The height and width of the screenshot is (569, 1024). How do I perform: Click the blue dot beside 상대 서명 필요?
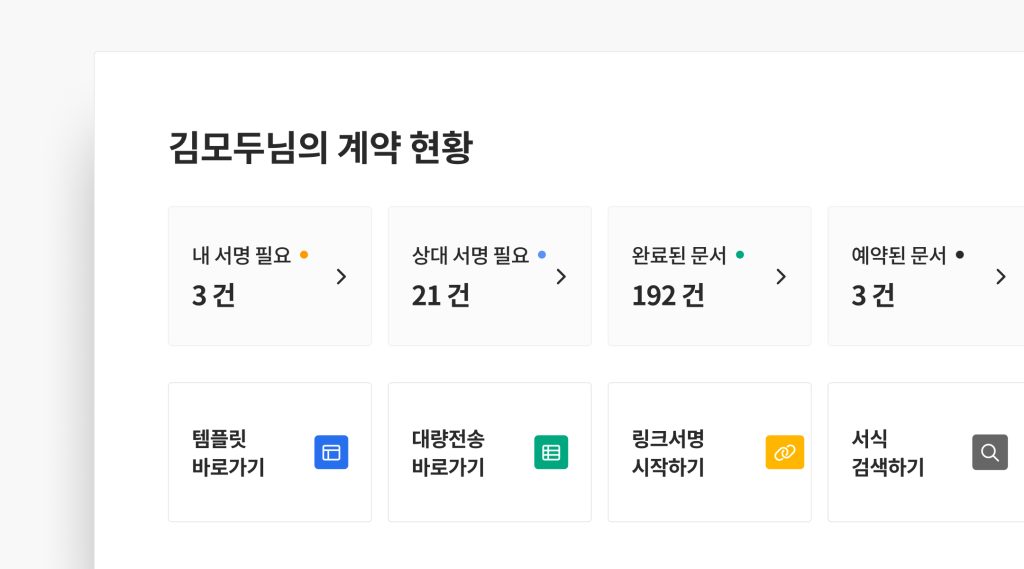542,254
